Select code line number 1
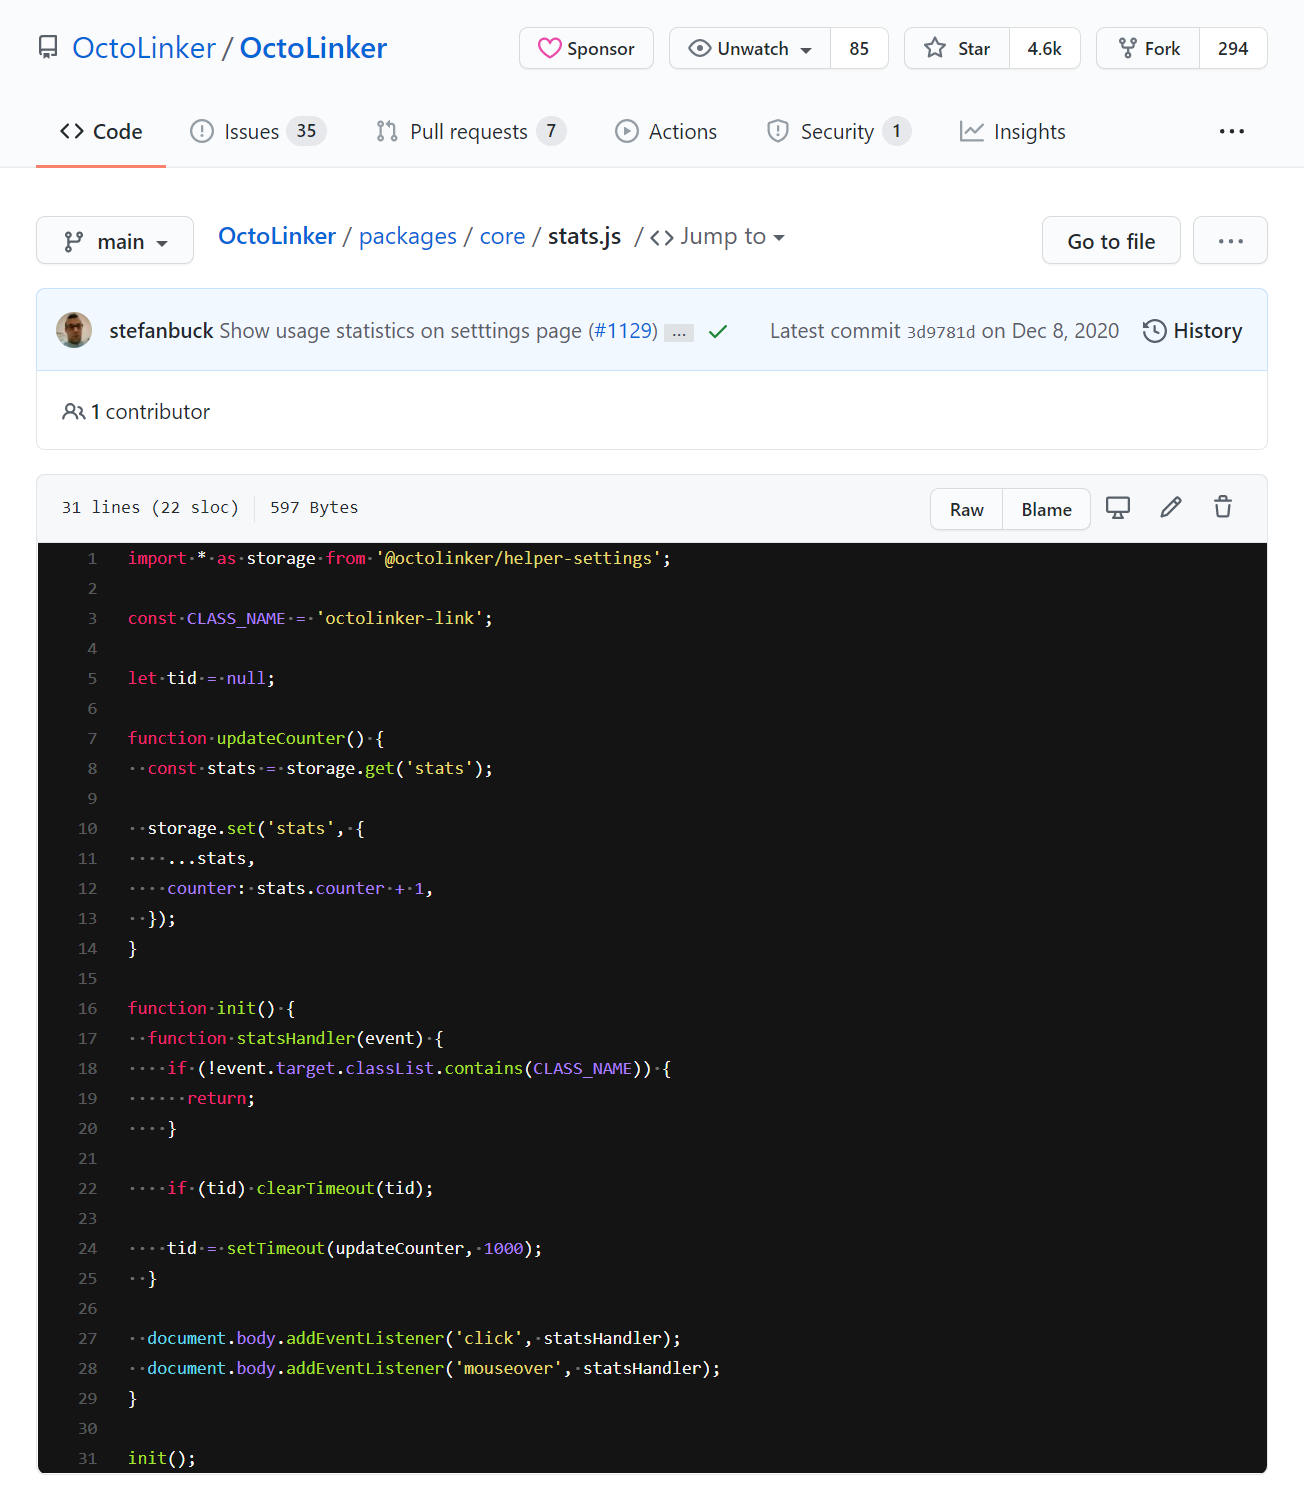Image resolution: width=1304 pixels, height=1505 pixels. pyautogui.click(x=92, y=558)
